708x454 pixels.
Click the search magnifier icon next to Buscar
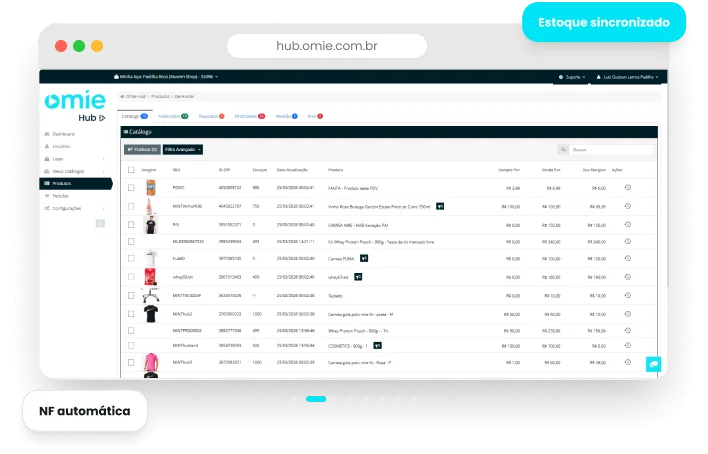[563, 149]
